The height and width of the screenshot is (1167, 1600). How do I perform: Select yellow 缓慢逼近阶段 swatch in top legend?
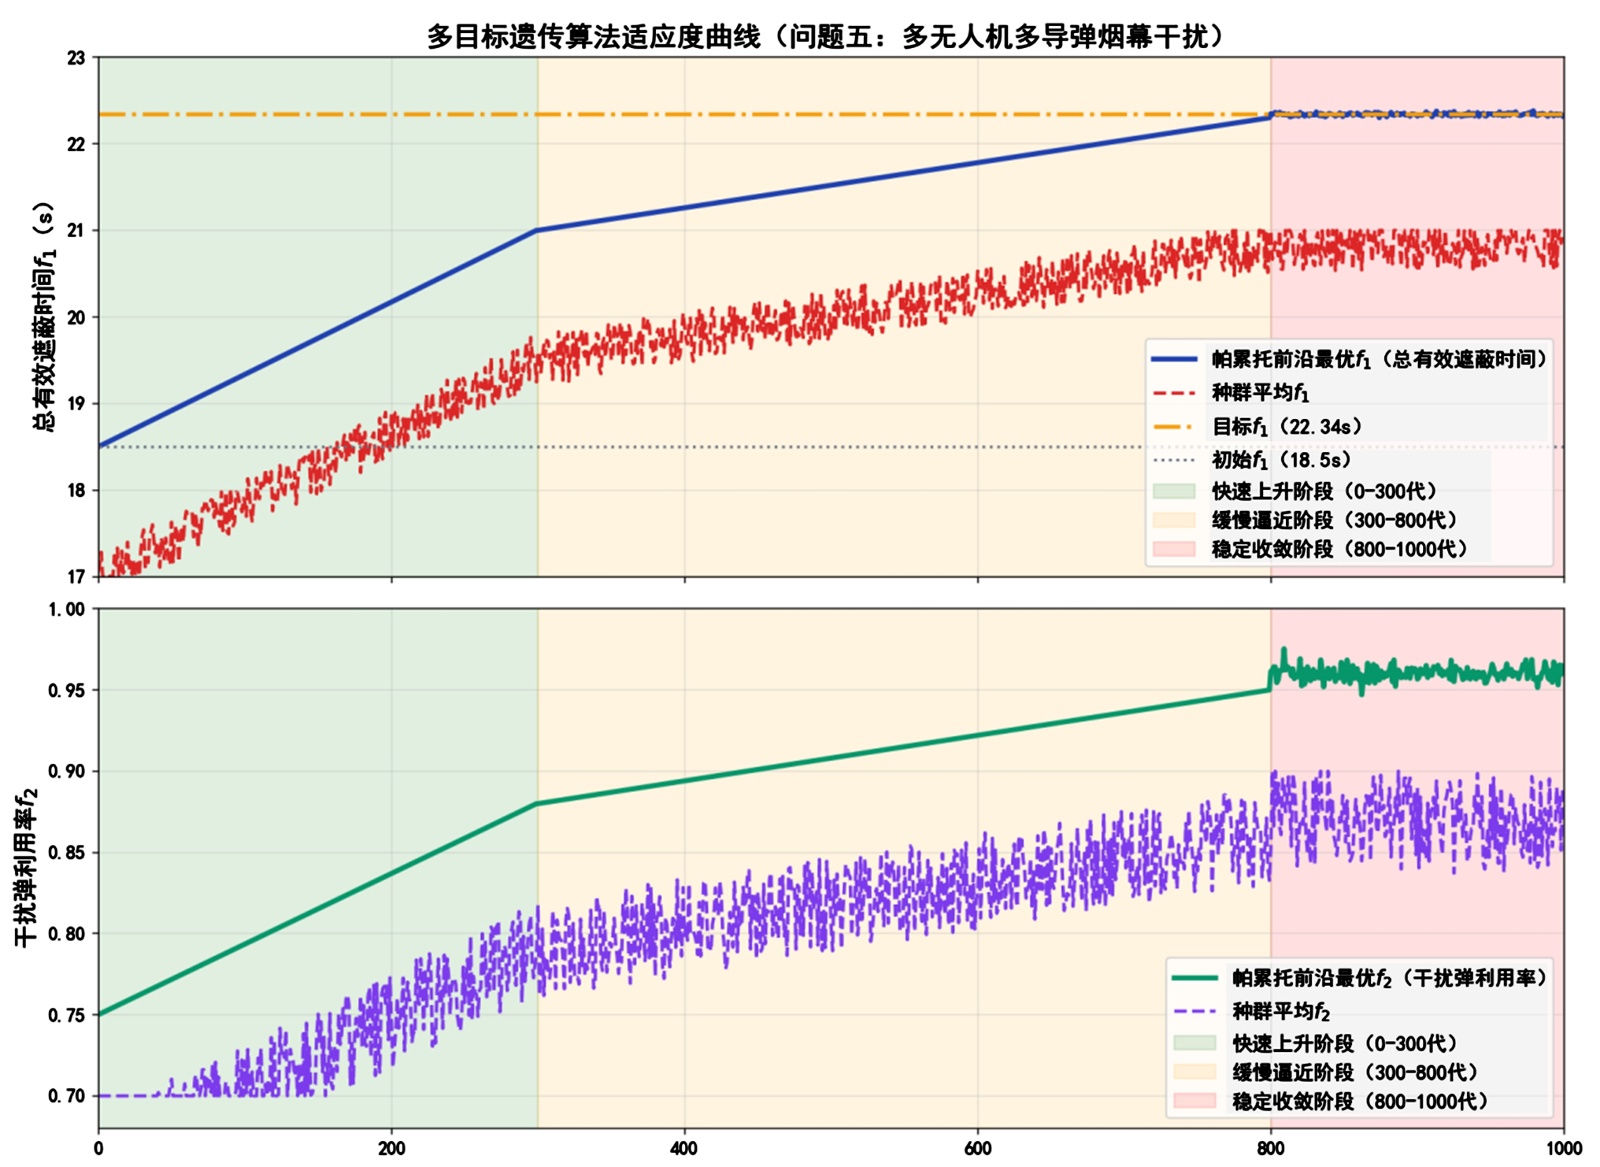(x=1174, y=520)
